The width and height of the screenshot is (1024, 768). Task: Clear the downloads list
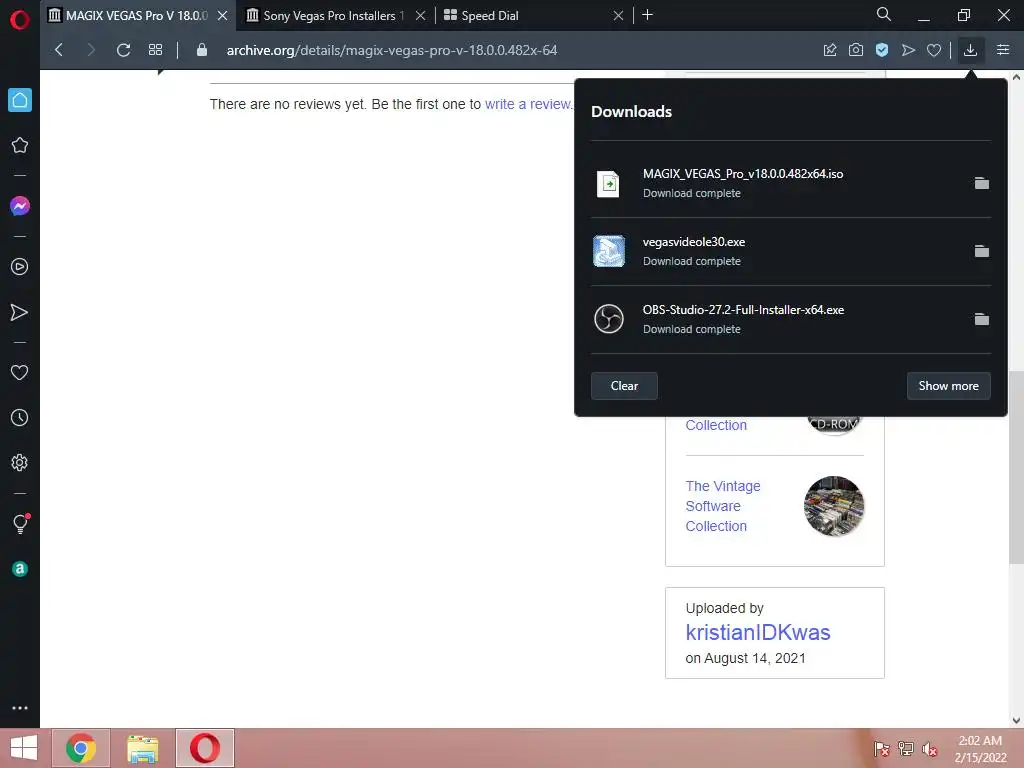pyautogui.click(x=624, y=386)
